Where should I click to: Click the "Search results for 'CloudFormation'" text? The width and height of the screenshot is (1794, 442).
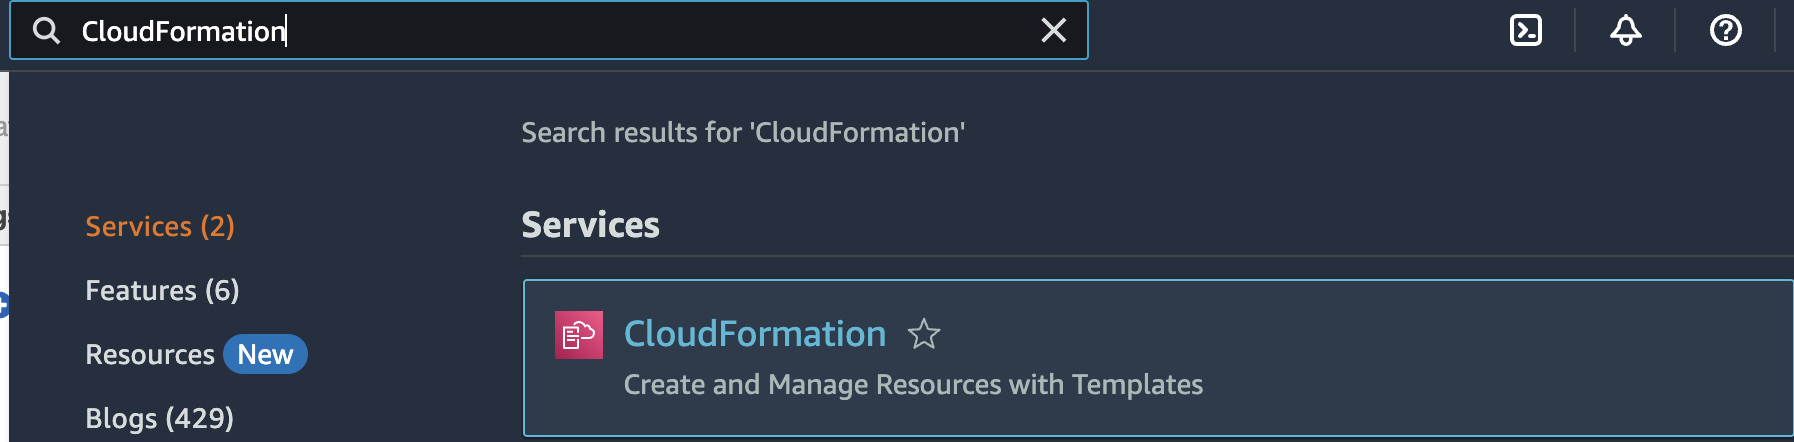743,133
